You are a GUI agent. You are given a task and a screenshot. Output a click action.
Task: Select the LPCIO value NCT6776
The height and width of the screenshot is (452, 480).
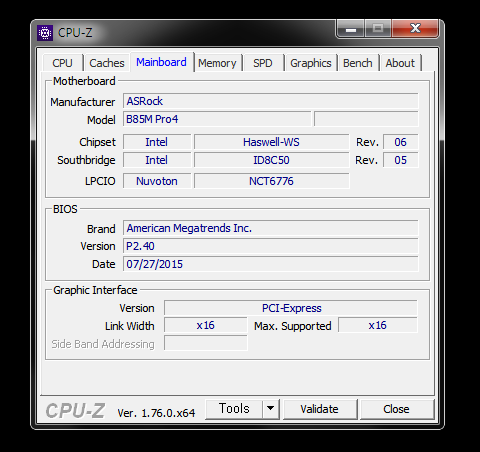click(x=271, y=181)
